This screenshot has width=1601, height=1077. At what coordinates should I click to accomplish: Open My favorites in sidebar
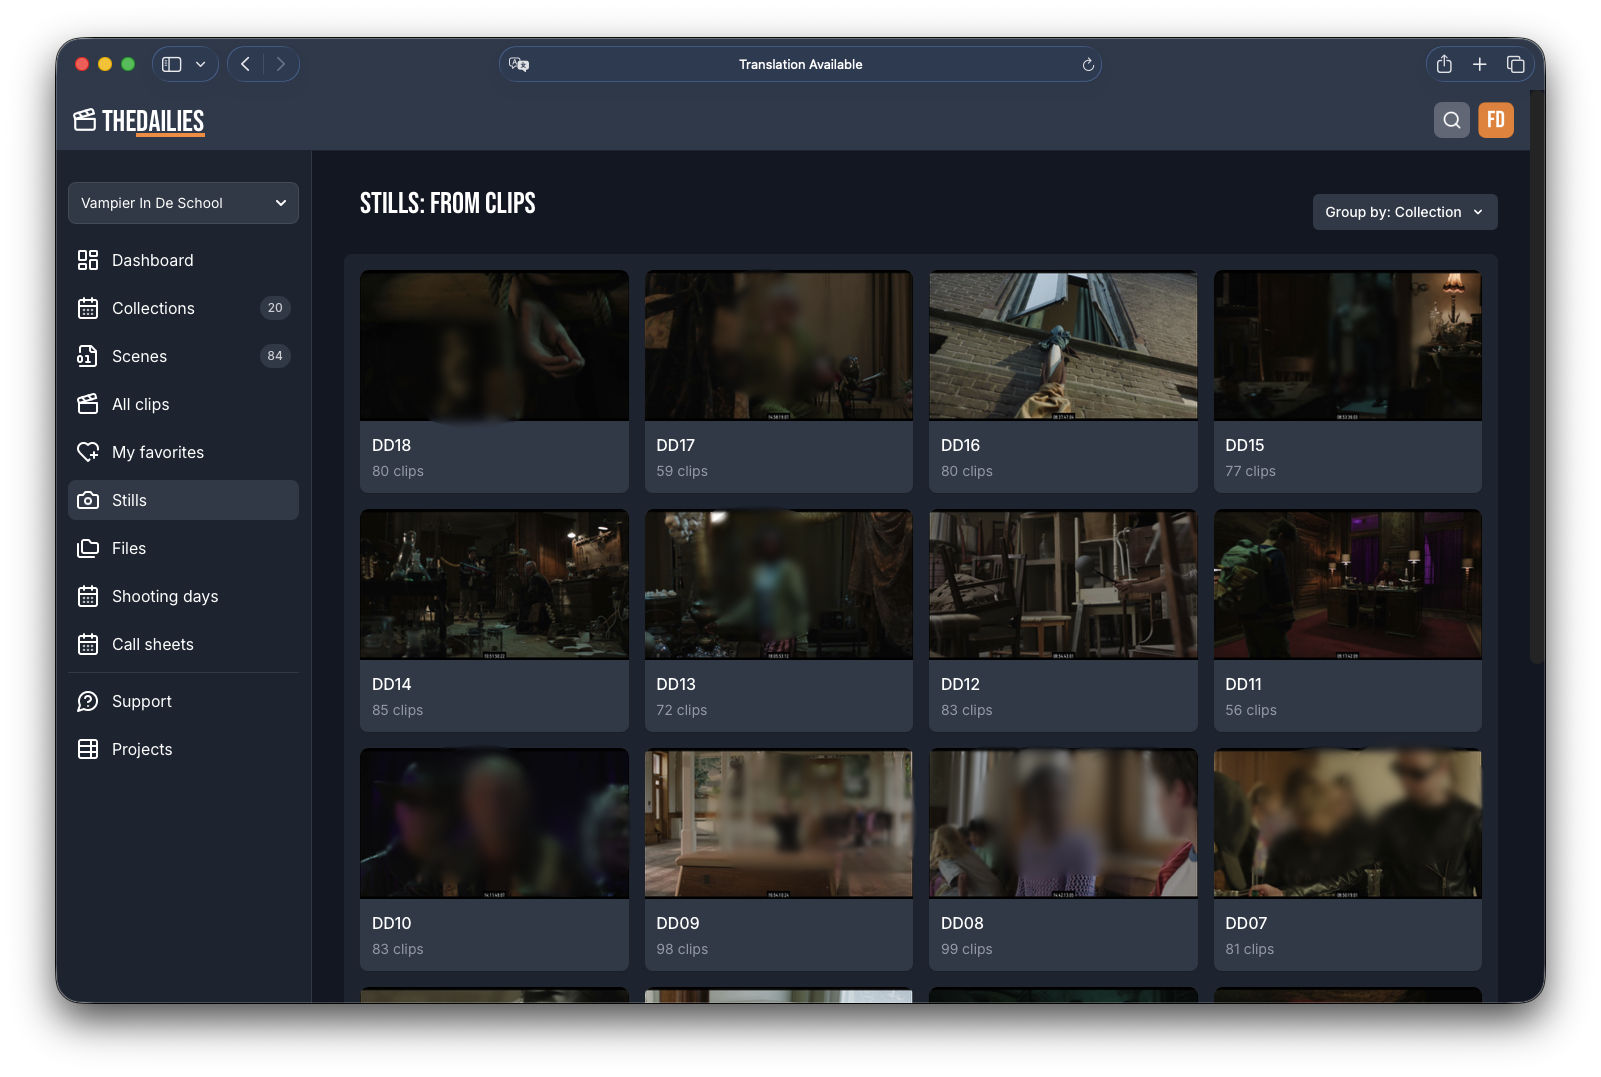[x=183, y=452]
